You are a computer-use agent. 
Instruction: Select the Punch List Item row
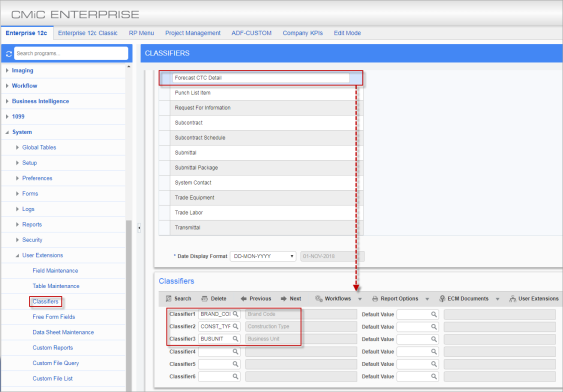click(261, 93)
